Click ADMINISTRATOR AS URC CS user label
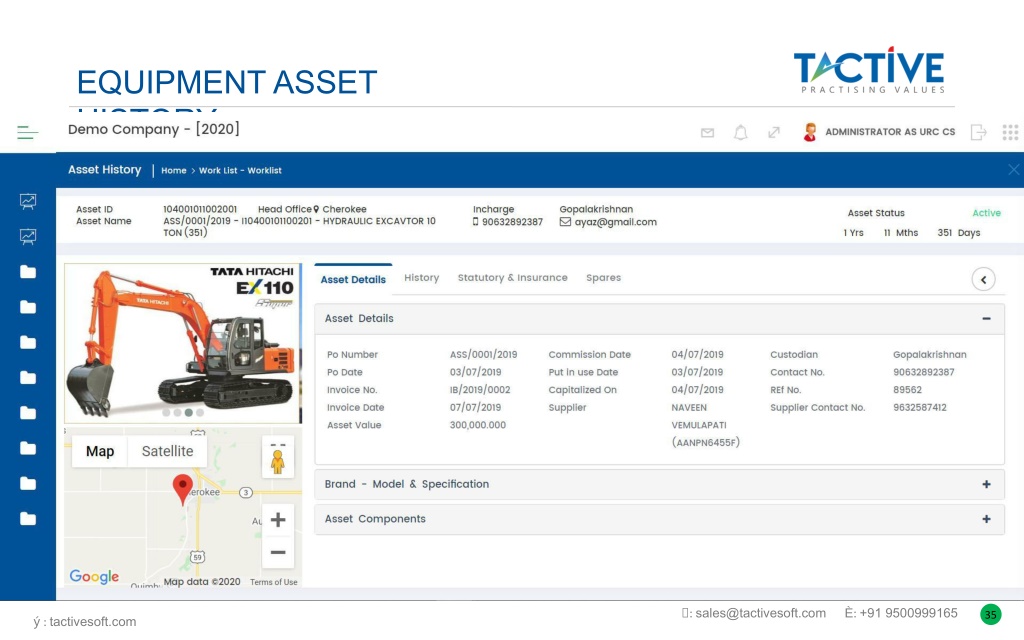 [x=890, y=132]
